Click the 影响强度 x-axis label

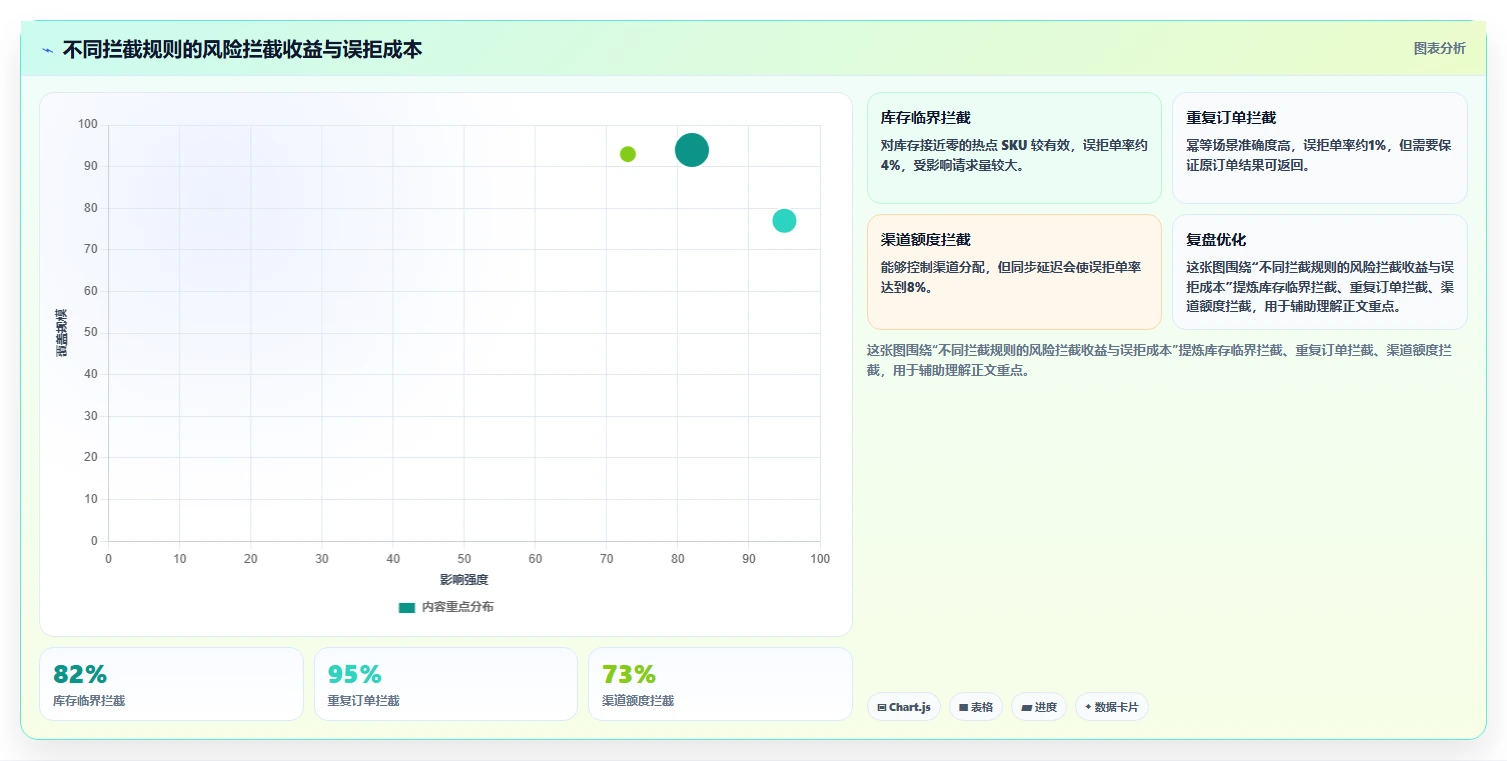click(464, 580)
